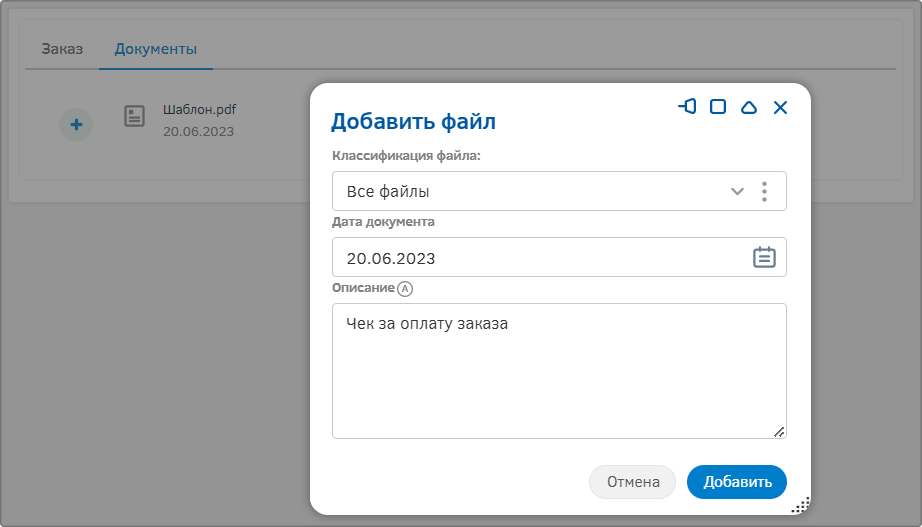Click the Отмена button
The image size is (922, 527).
click(633, 482)
